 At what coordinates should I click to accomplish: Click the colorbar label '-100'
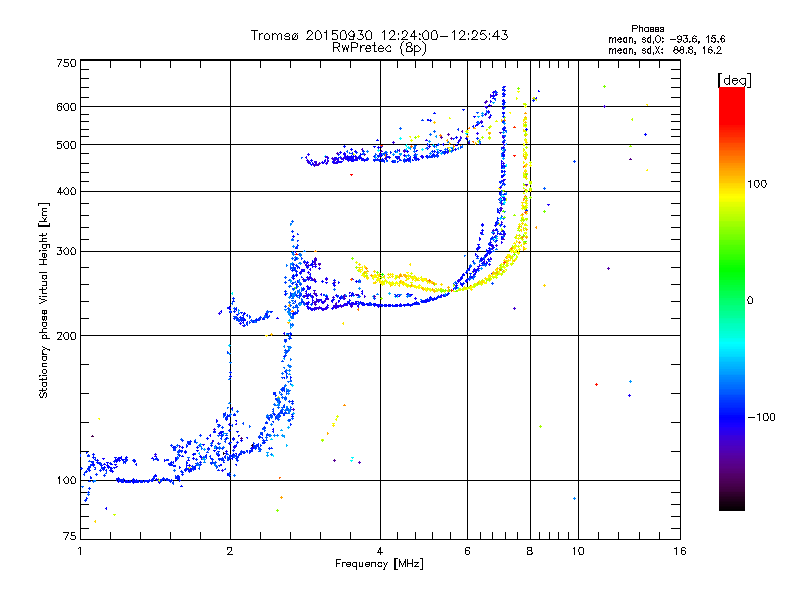[x=761, y=417]
